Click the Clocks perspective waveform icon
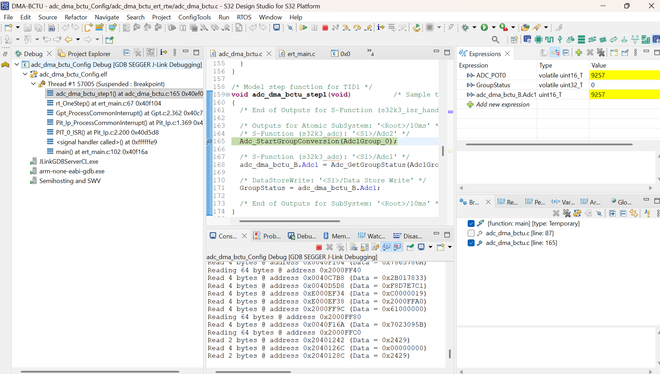Image resolution: width=660 pixels, height=374 pixels. point(549,40)
